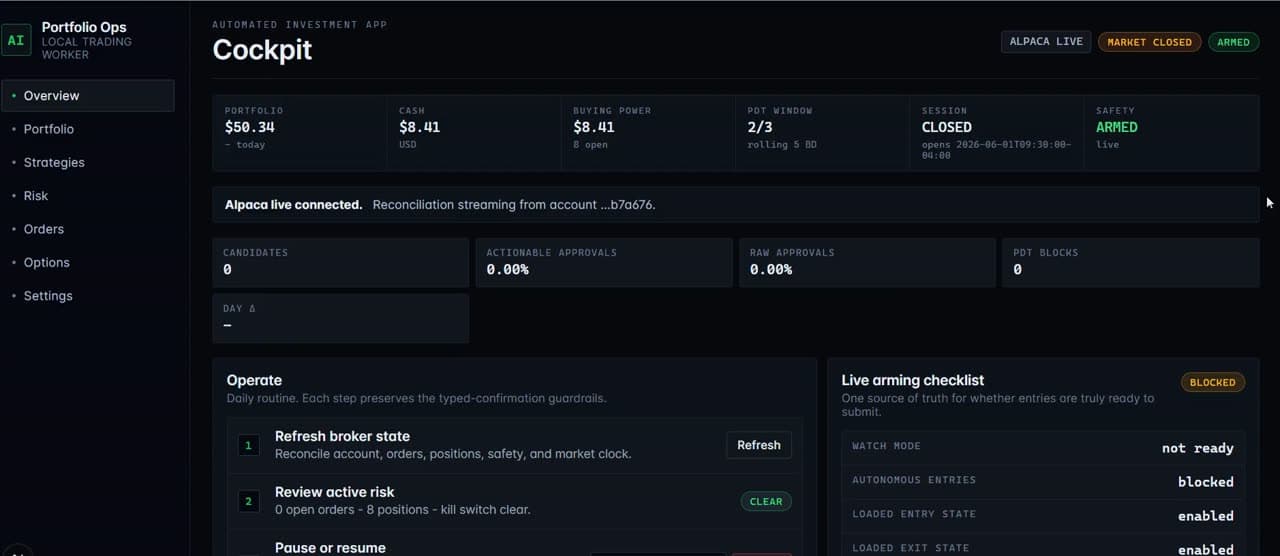Click the Operate section heading
This screenshot has height=556, width=1280.
point(254,380)
